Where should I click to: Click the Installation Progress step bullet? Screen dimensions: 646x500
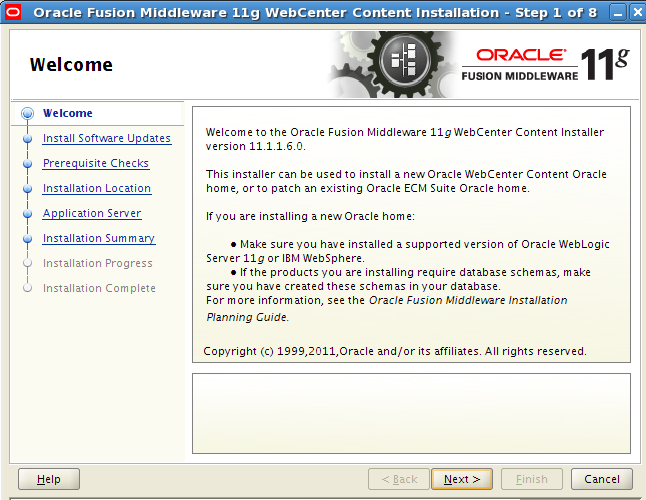click(x=28, y=263)
